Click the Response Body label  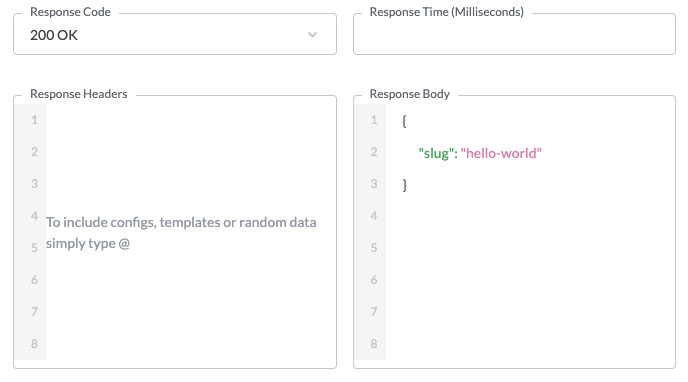point(409,94)
